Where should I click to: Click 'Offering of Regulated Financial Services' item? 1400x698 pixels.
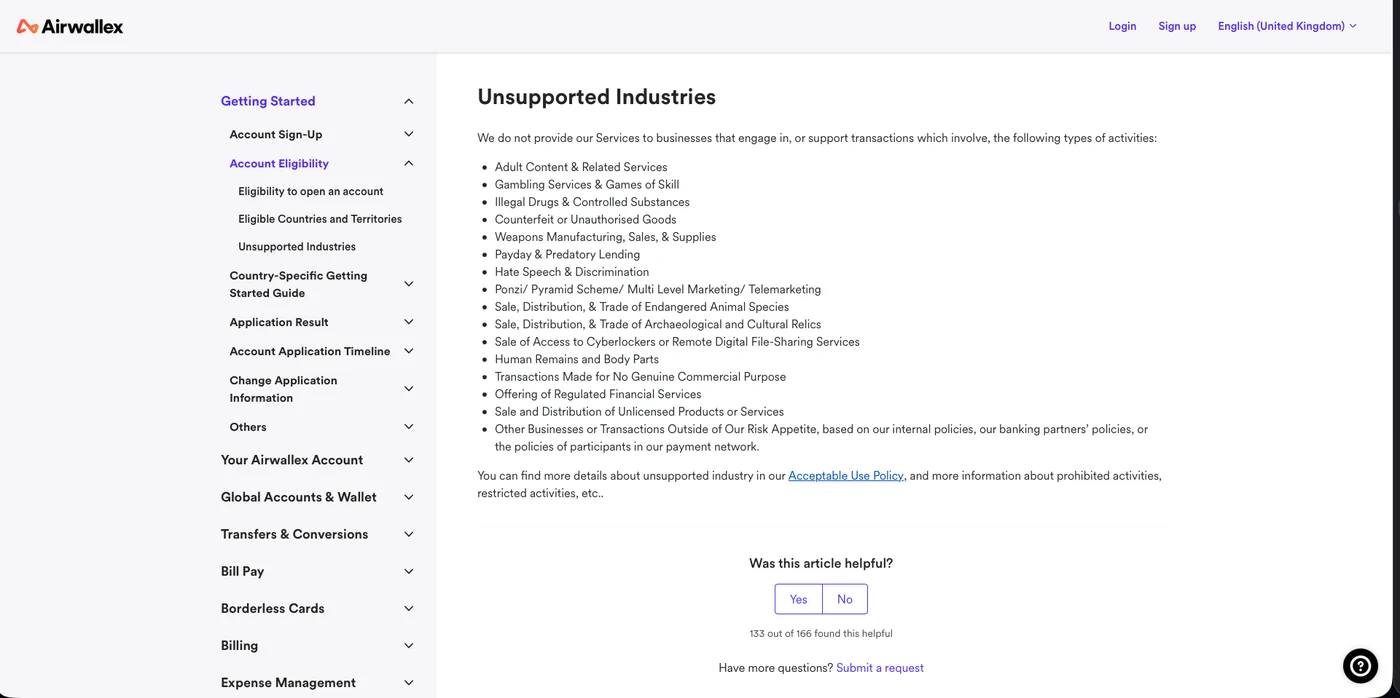[x=598, y=394]
